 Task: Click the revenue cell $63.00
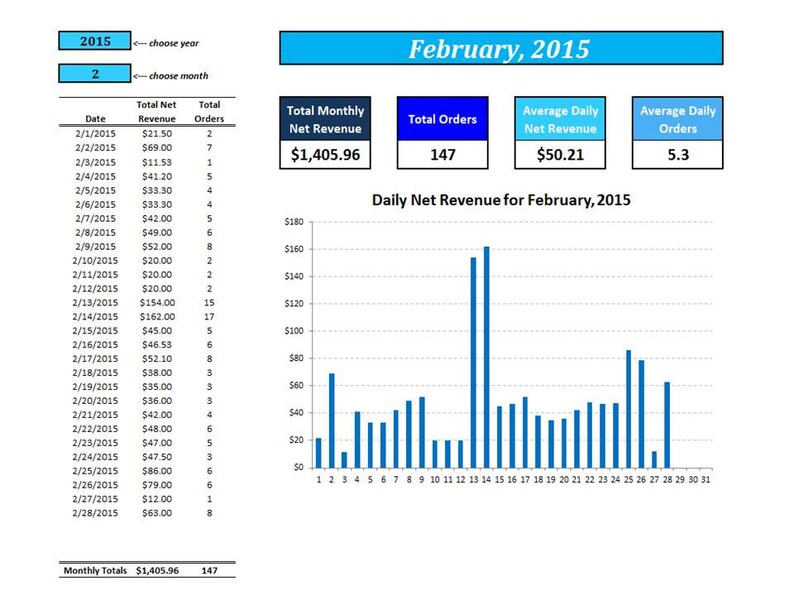click(x=157, y=513)
